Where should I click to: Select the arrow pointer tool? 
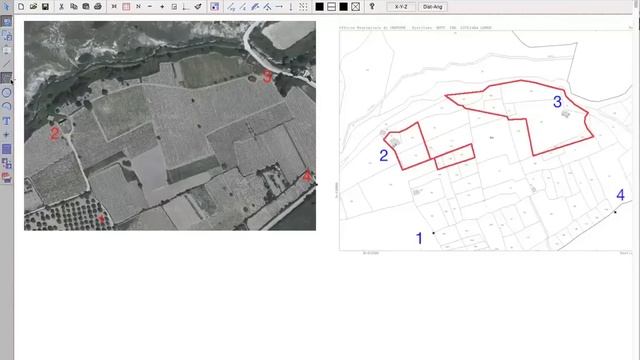click(x=6, y=6)
